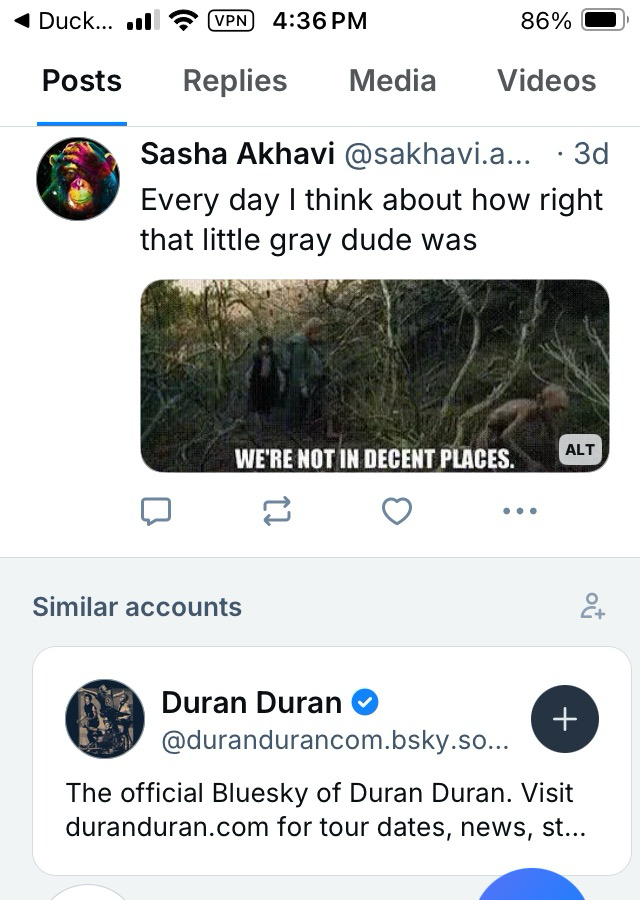The width and height of the screenshot is (640, 900).
Task: Tap the Duran Duran account name
Action: point(251,702)
